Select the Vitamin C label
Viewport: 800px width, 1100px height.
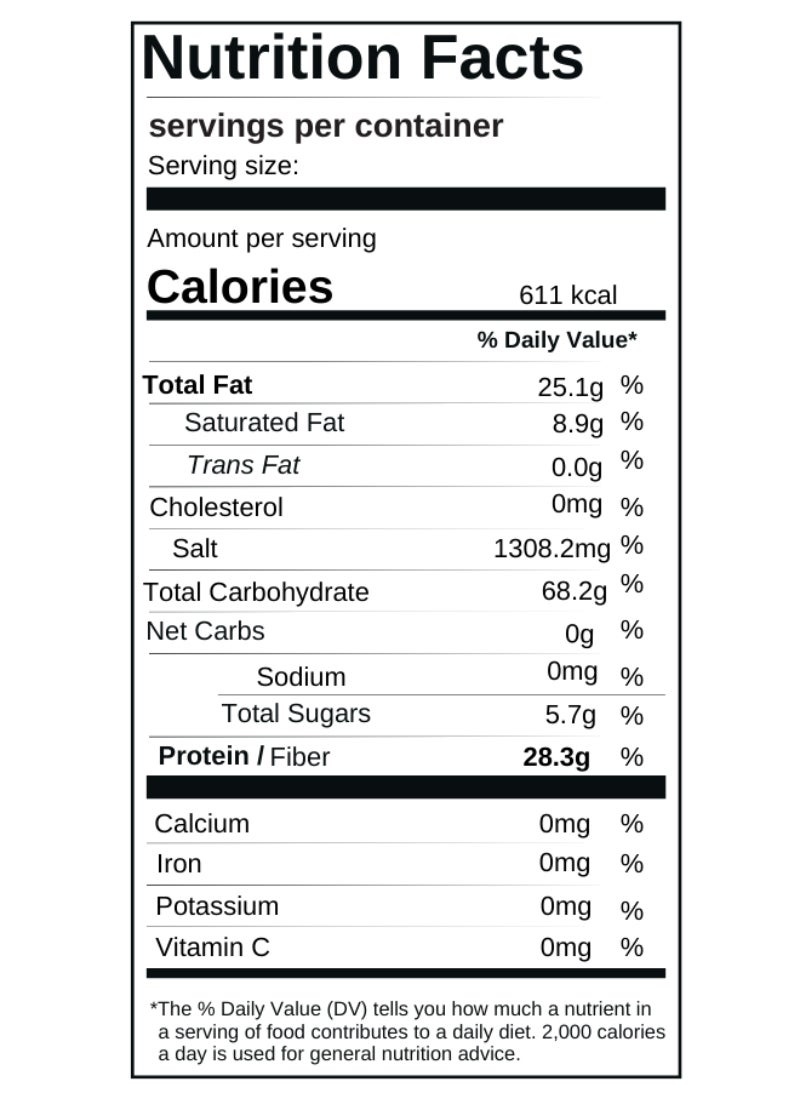212,947
